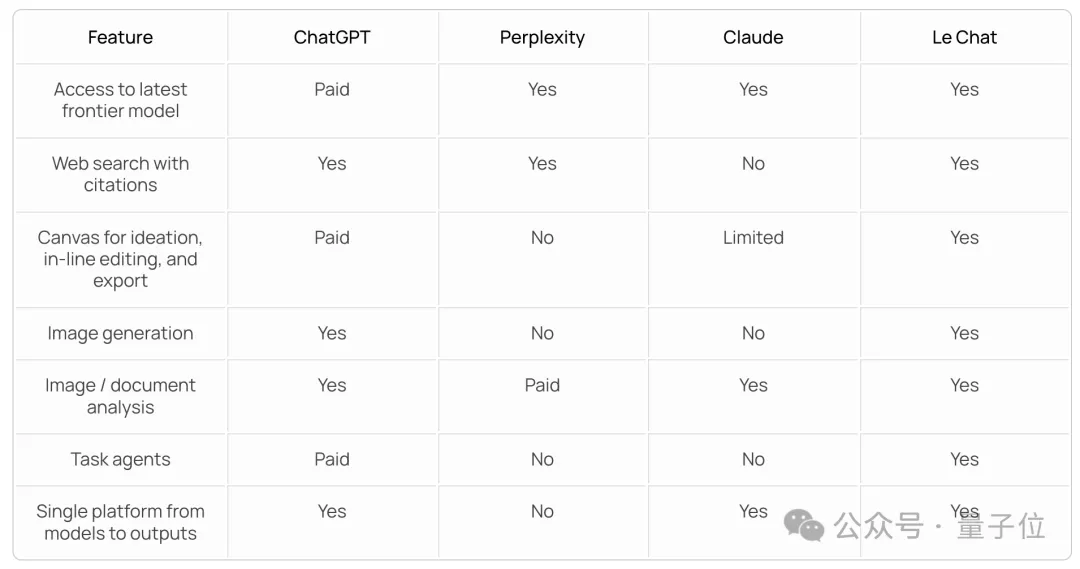Select the 'Single platform from models to outputs' label
The image size is (1080, 569).
120,522
